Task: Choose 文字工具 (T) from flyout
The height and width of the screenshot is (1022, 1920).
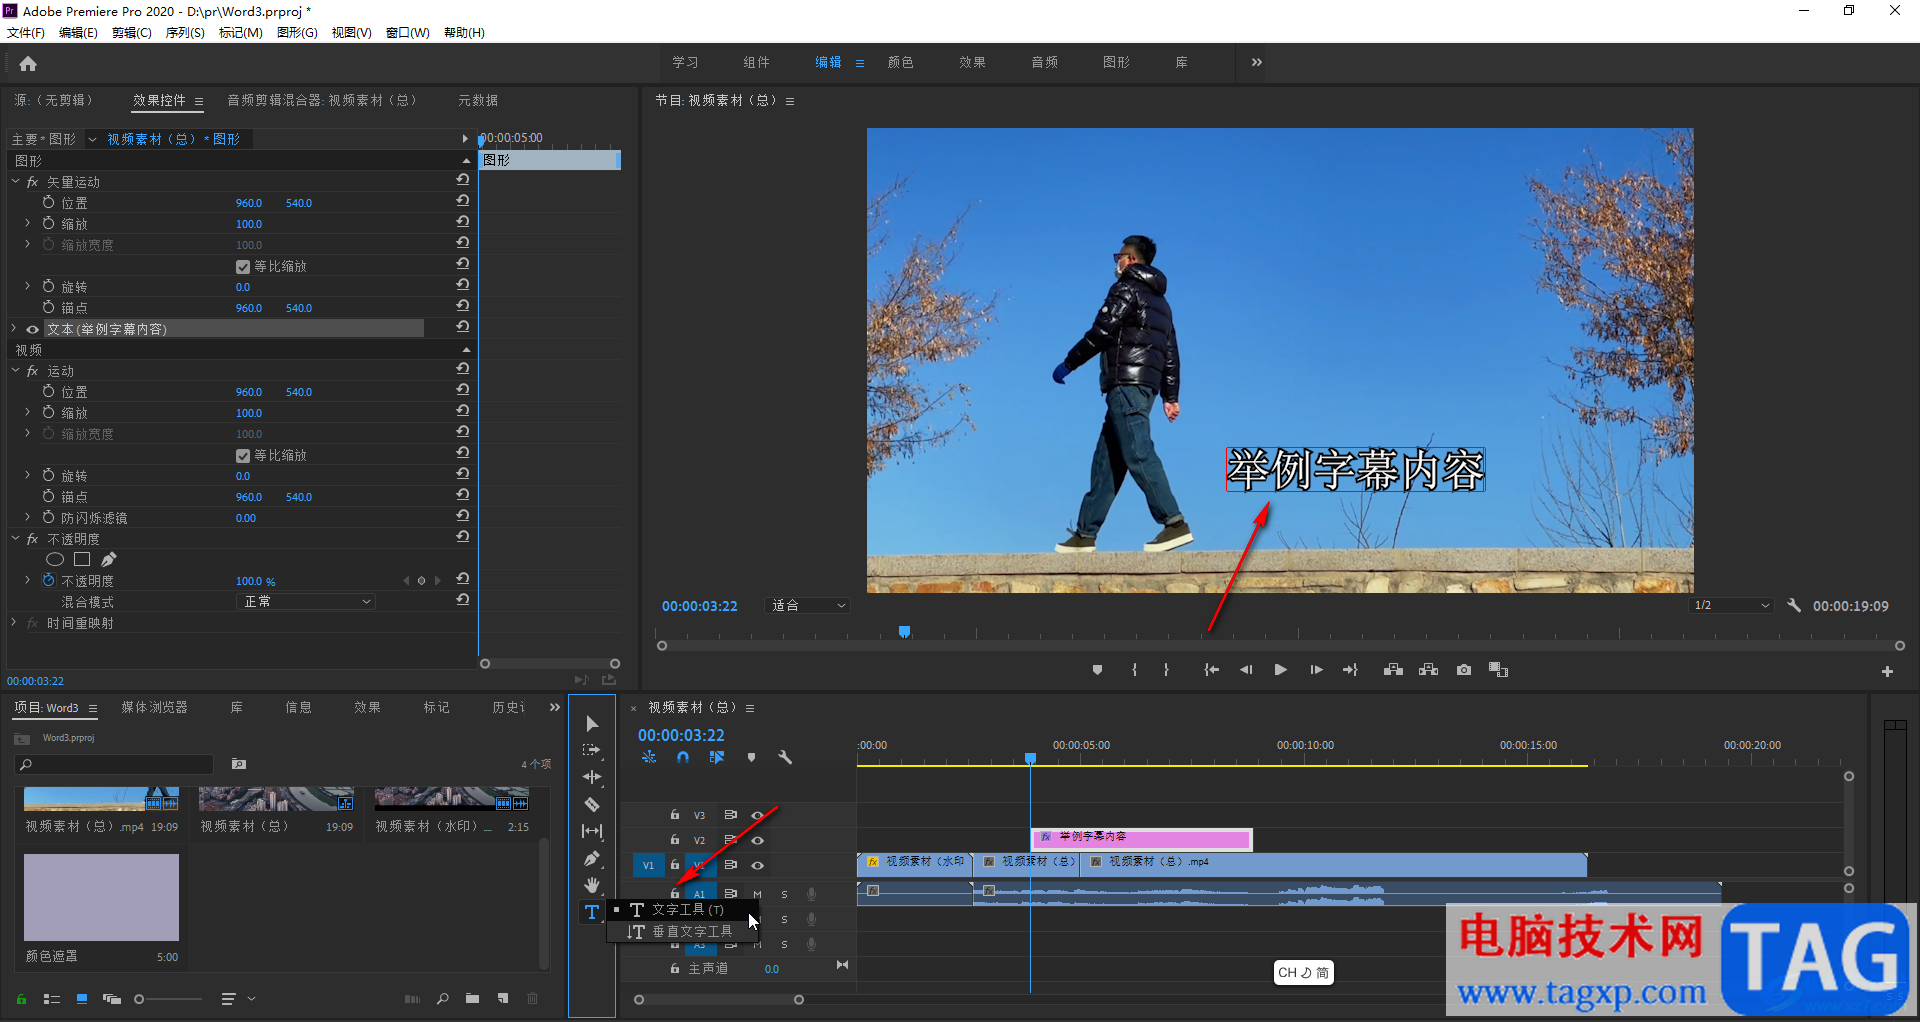Action: (683, 910)
